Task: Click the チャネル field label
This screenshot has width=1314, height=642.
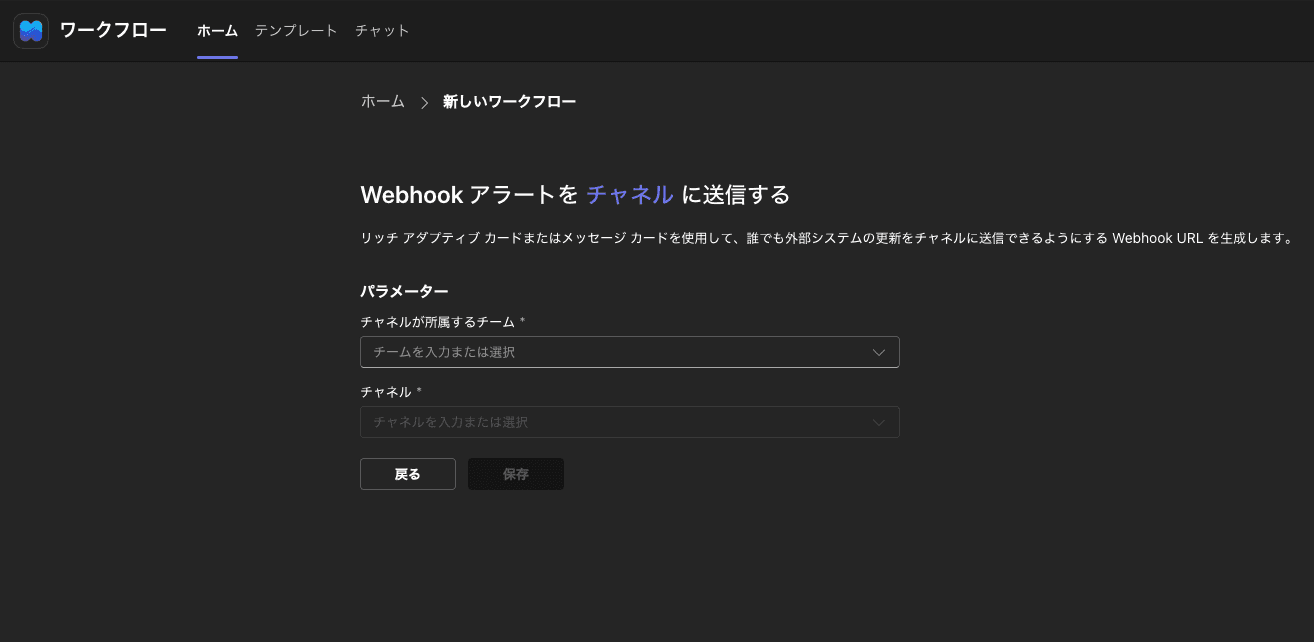Action: (386, 392)
